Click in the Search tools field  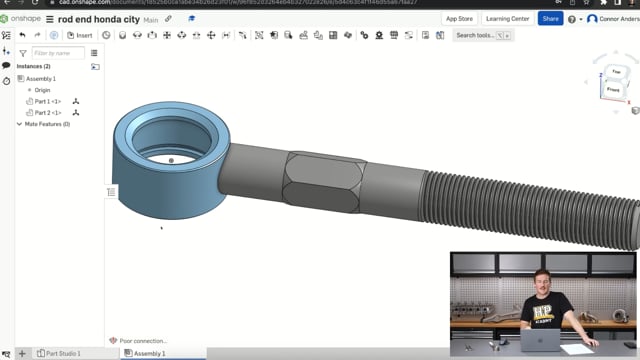[483, 36]
